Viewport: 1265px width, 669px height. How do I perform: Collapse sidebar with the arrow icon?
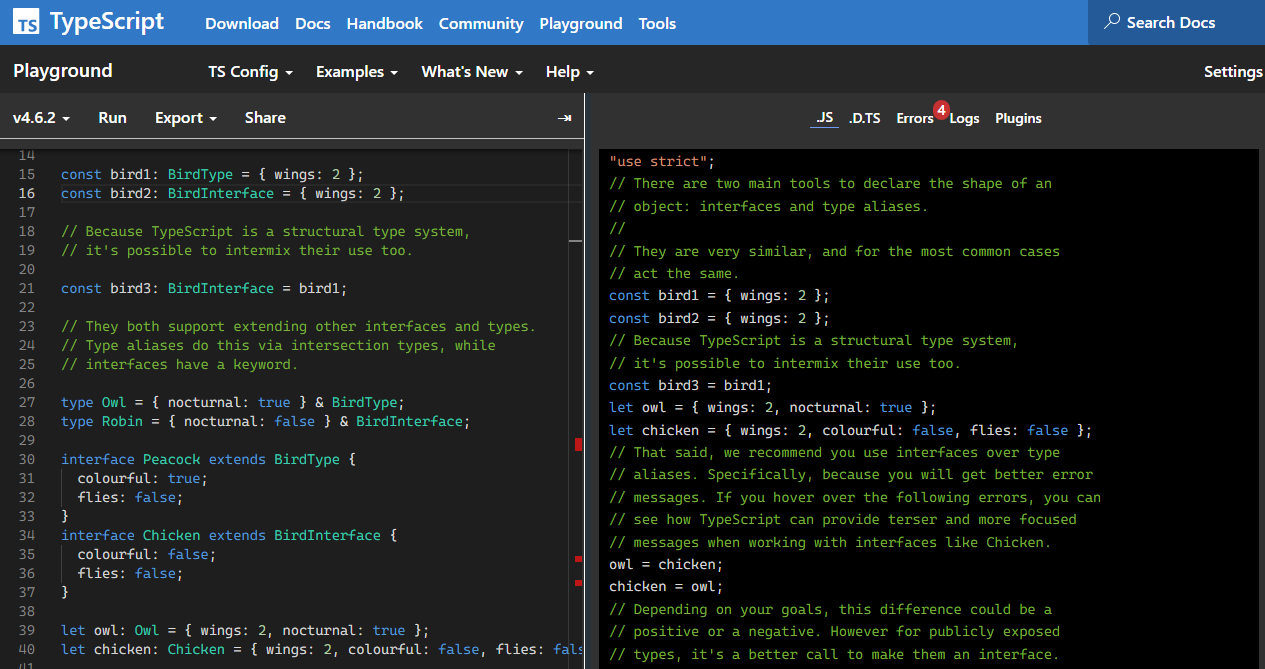point(565,118)
